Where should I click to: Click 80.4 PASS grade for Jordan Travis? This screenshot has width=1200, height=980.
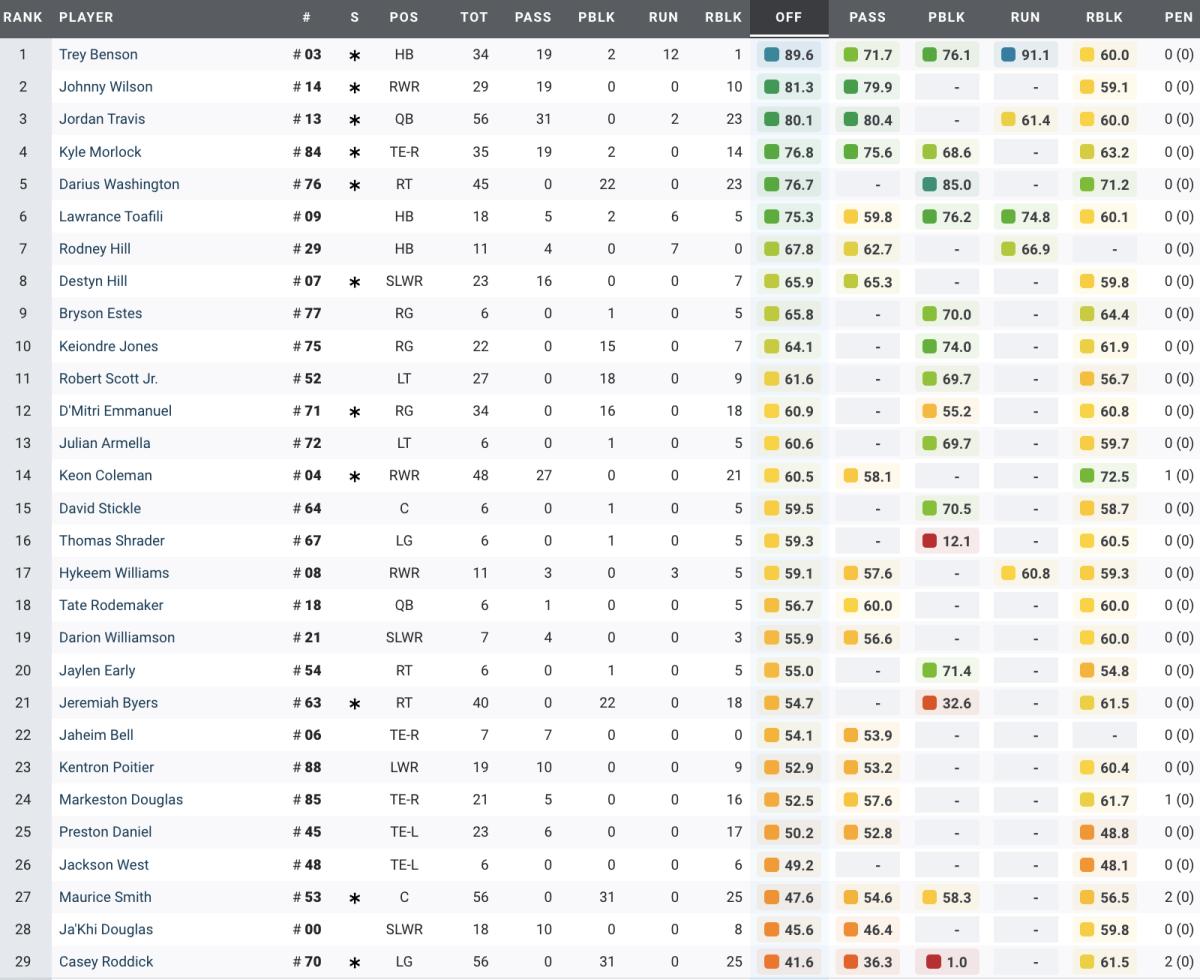point(867,120)
